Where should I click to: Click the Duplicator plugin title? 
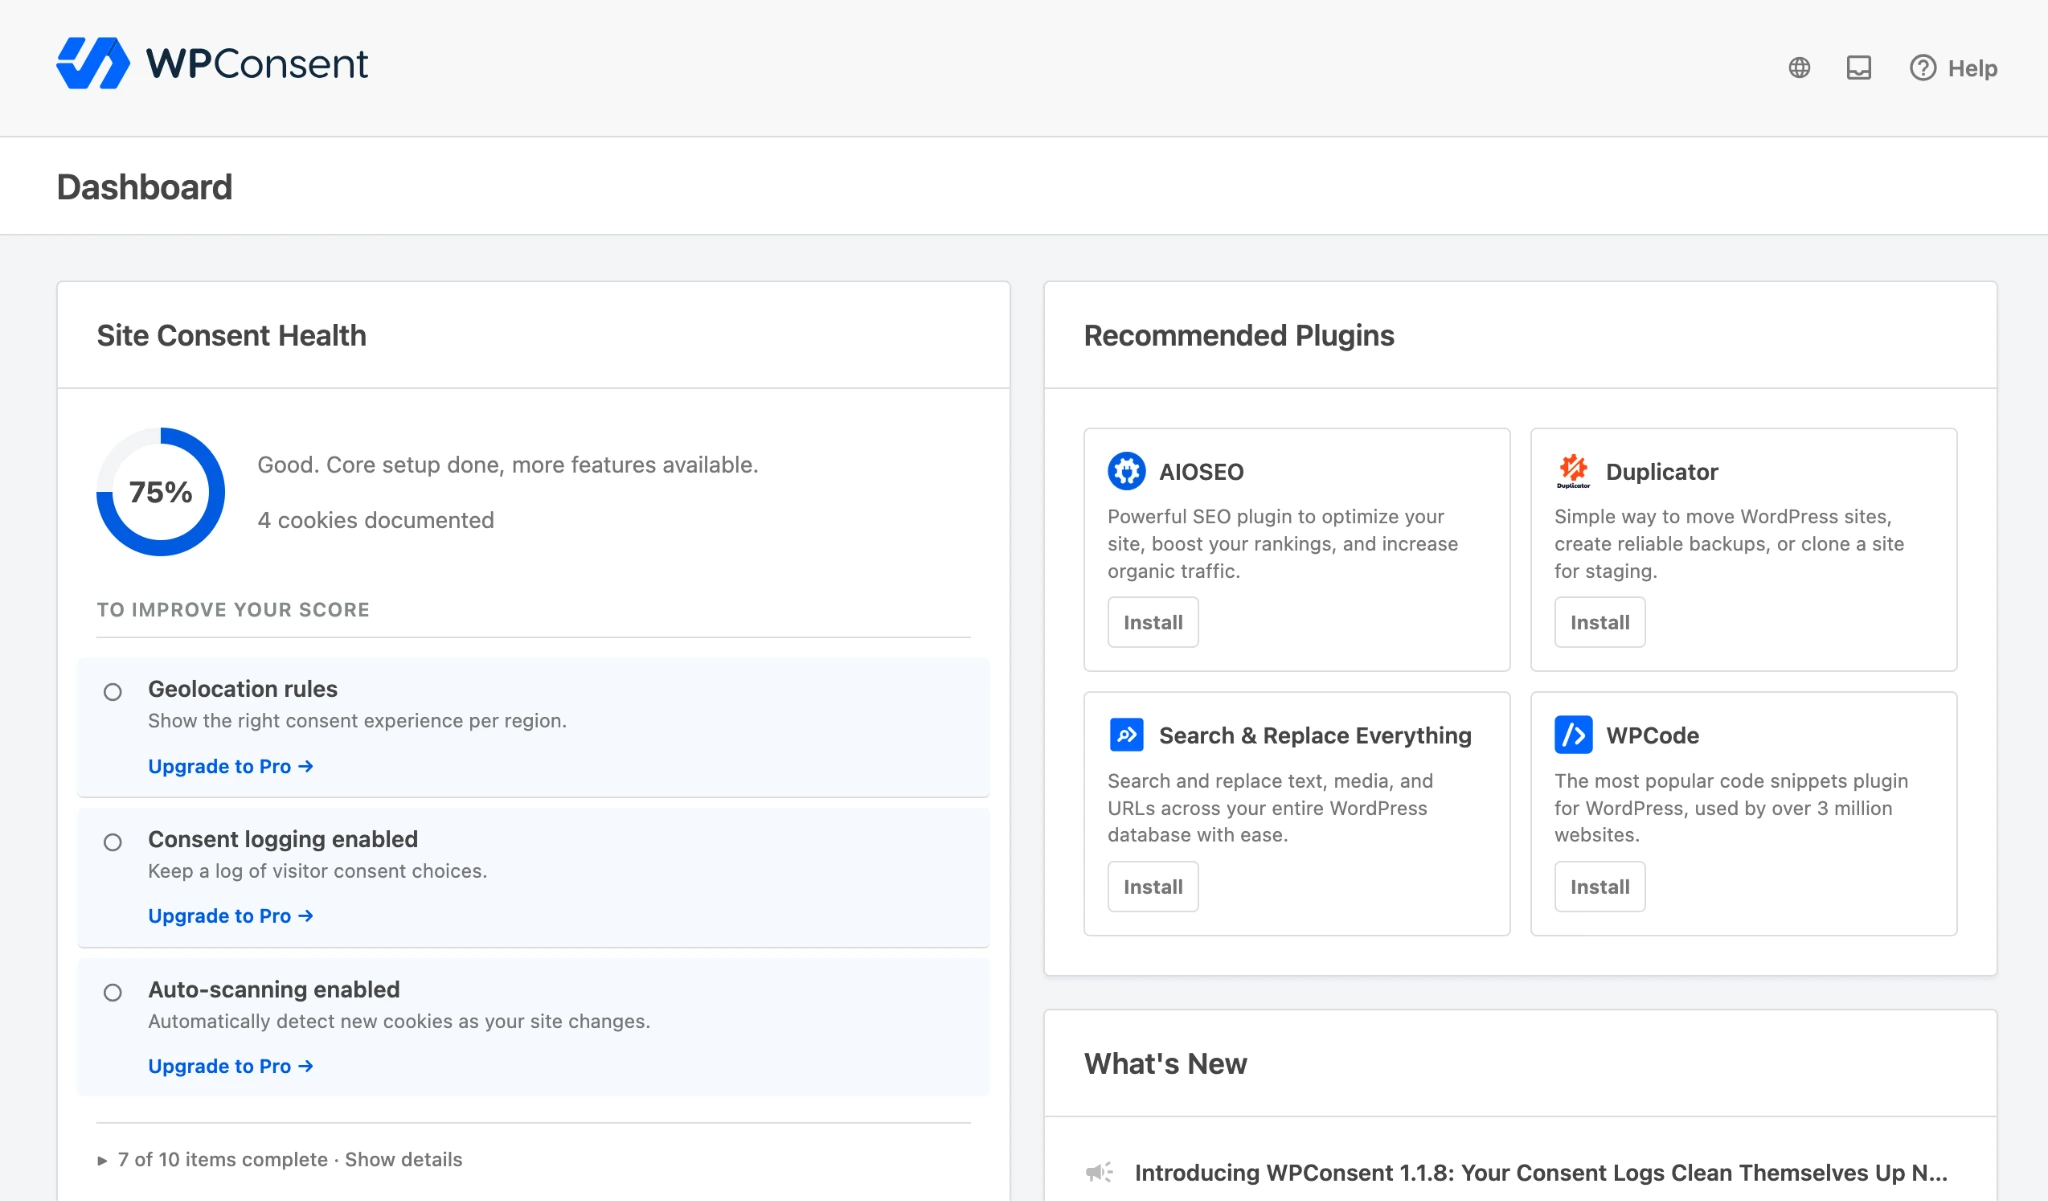pyautogui.click(x=1662, y=472)
